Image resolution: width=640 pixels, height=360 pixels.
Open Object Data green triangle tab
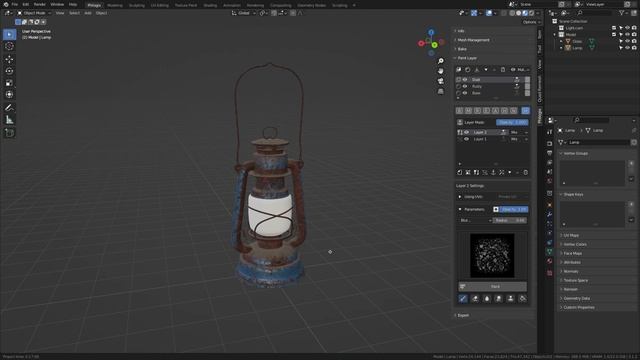click(550, 252)
